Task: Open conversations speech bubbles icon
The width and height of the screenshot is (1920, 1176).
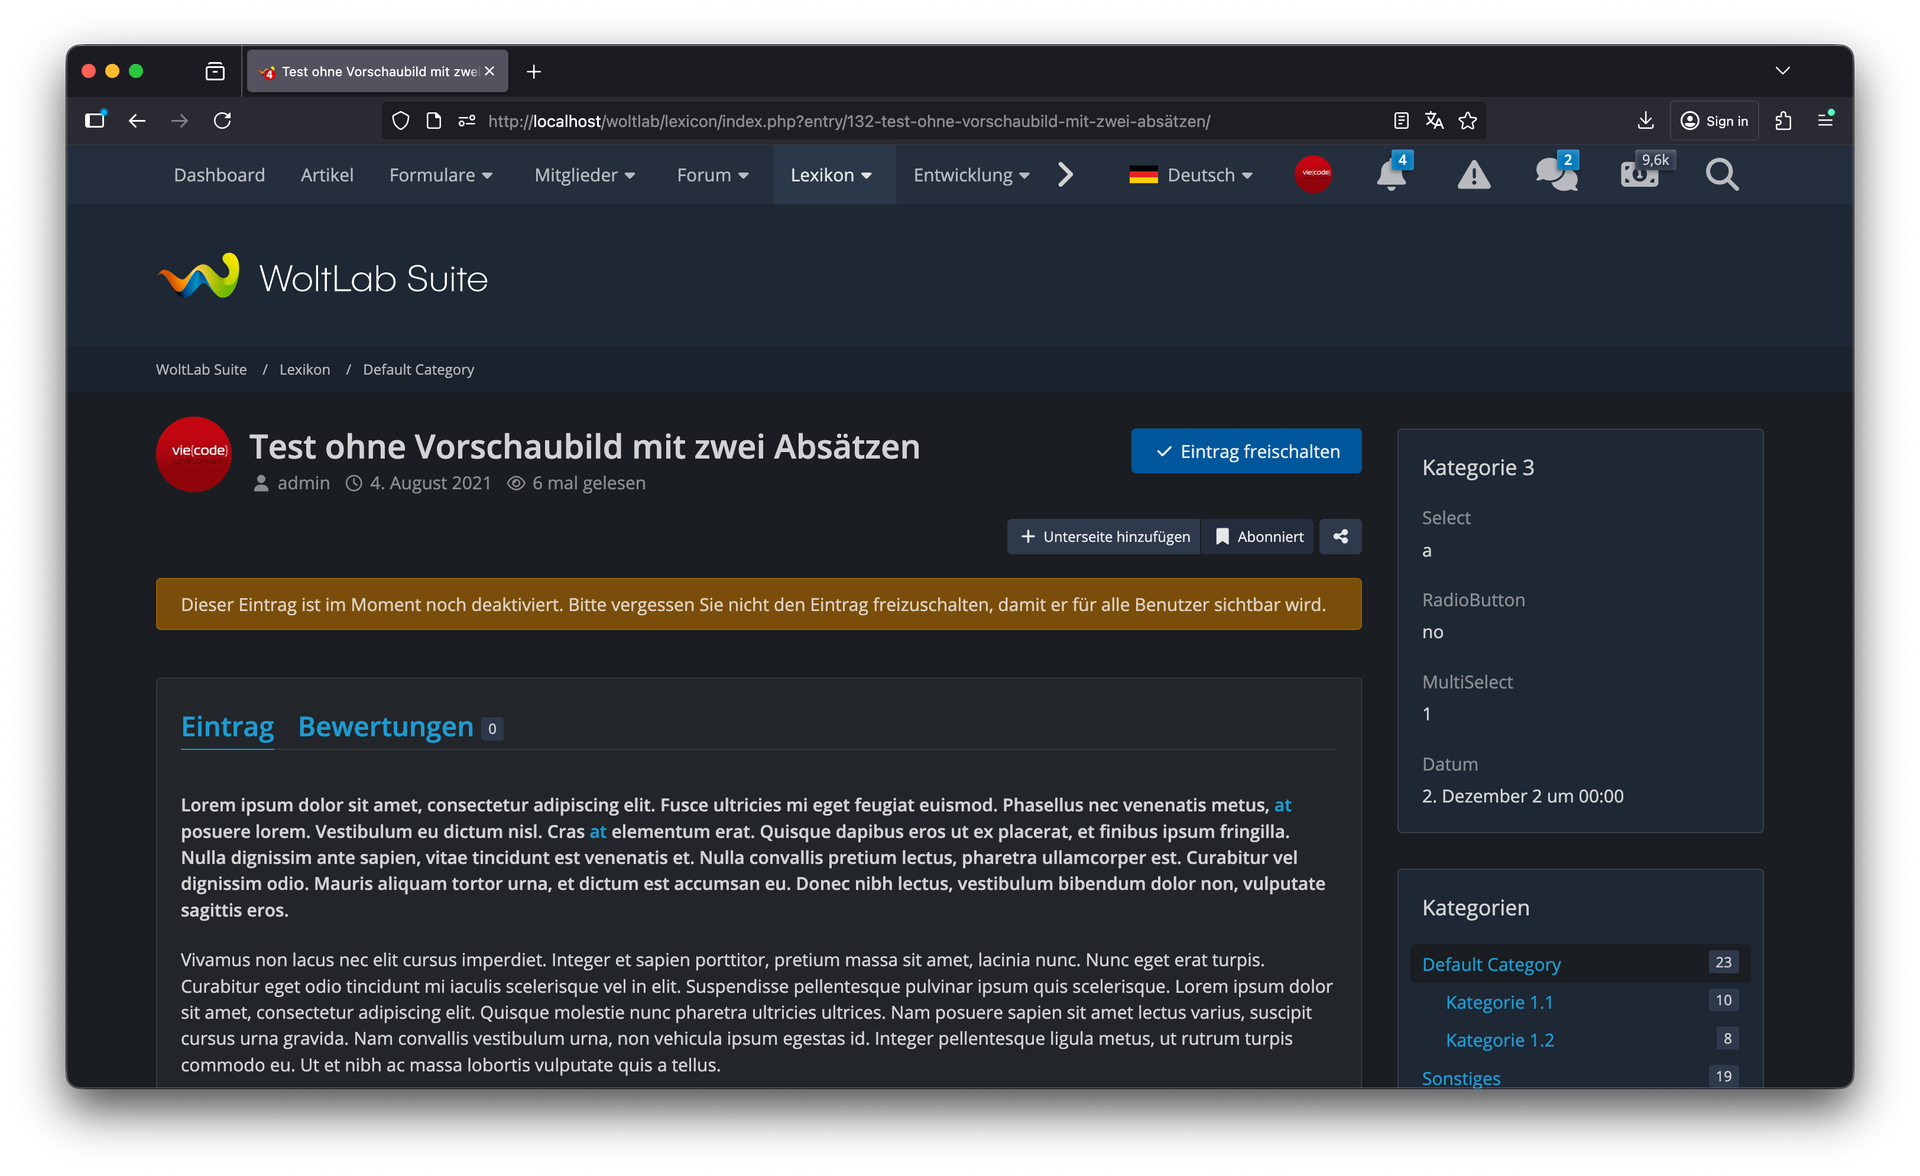Action: point(1556,175)
